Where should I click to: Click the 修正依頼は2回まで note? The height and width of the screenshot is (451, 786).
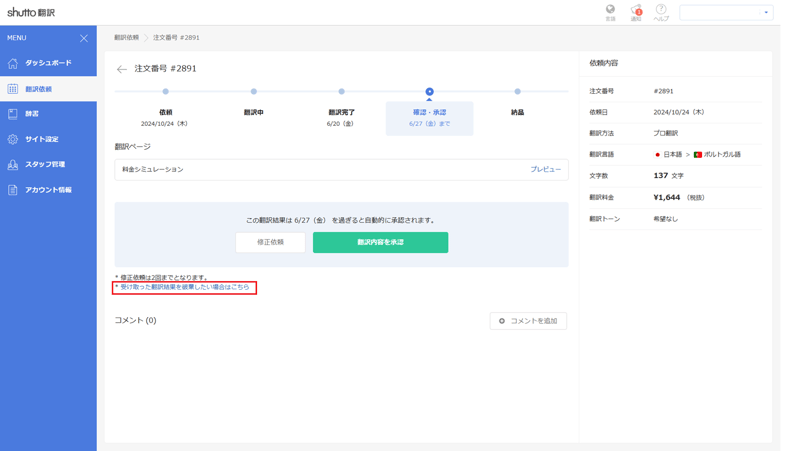coord(163,278)
